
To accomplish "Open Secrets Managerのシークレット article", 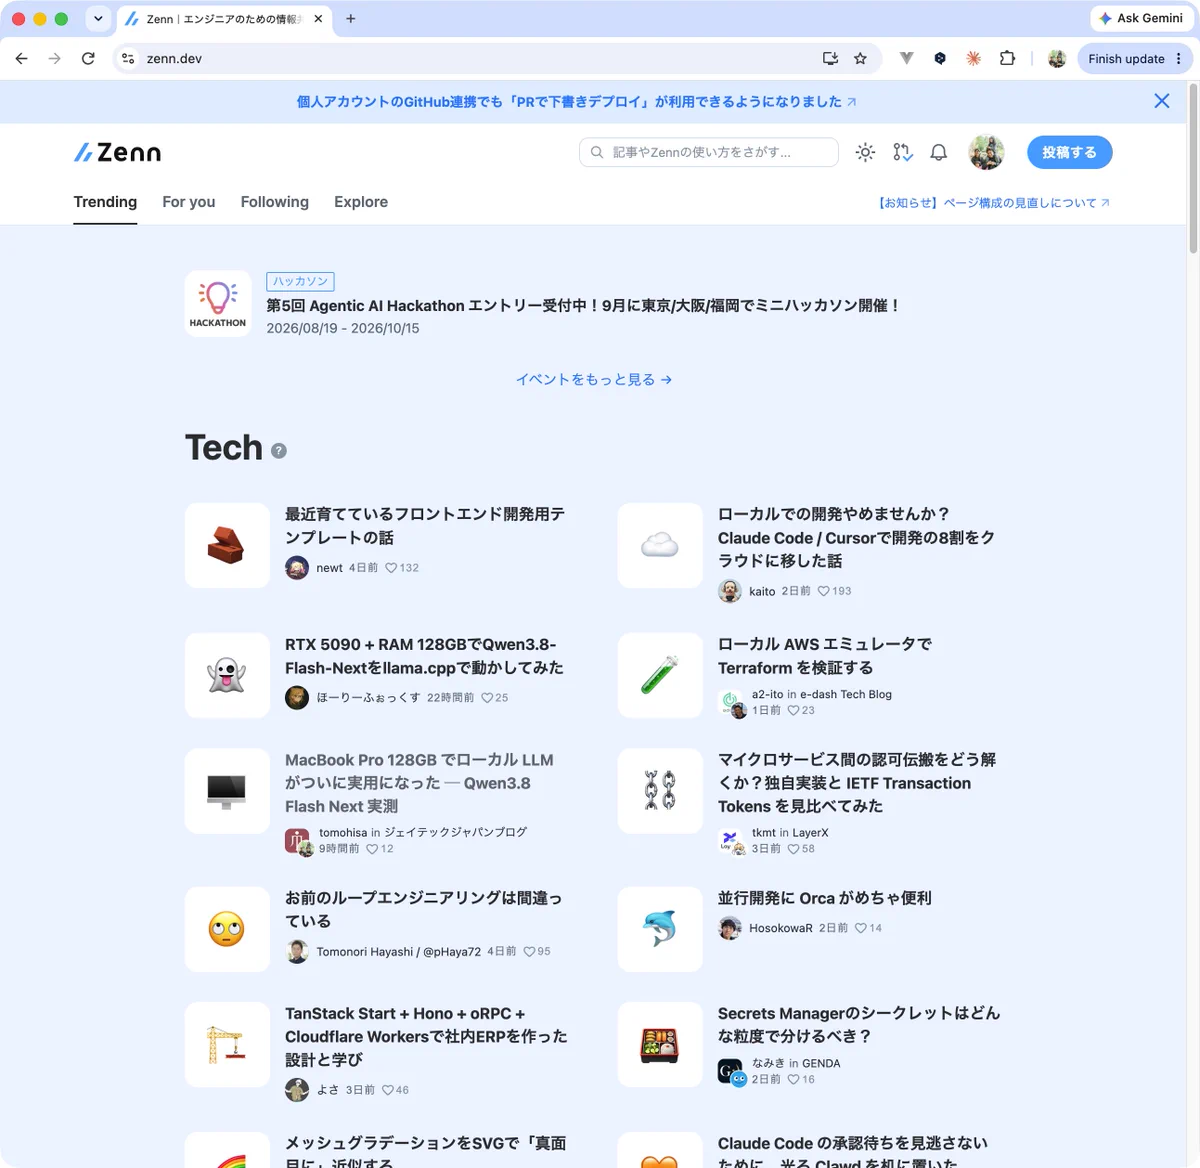I will (x=859, y=1025).
